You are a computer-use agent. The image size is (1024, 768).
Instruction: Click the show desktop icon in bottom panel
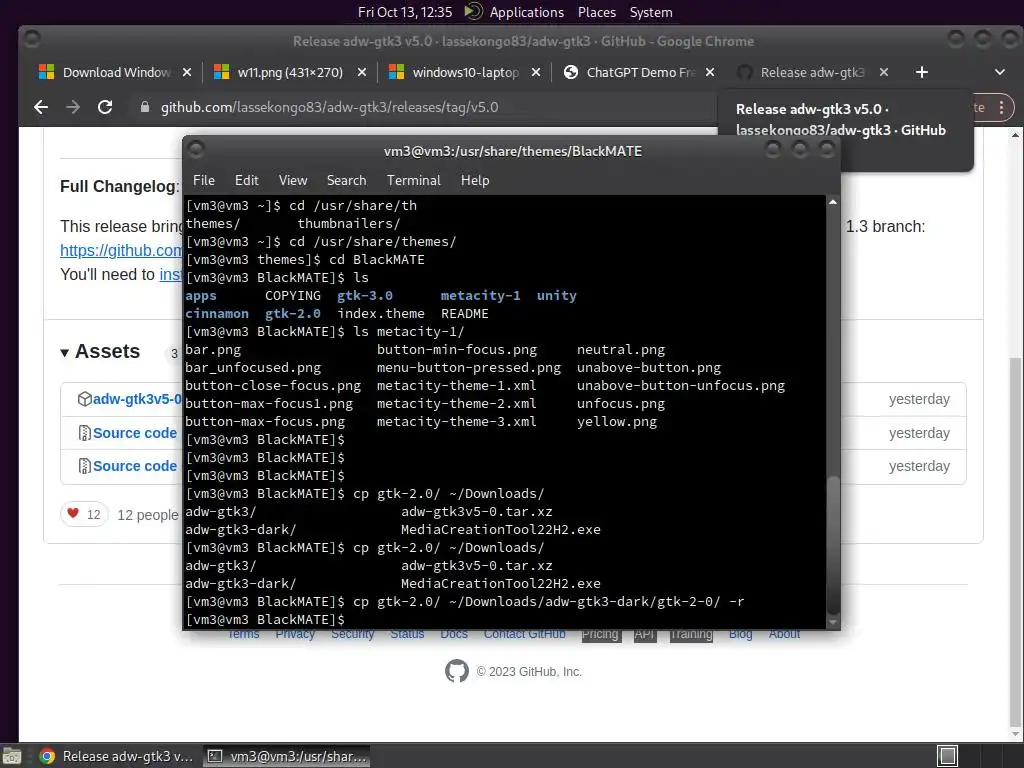[11, 756]
